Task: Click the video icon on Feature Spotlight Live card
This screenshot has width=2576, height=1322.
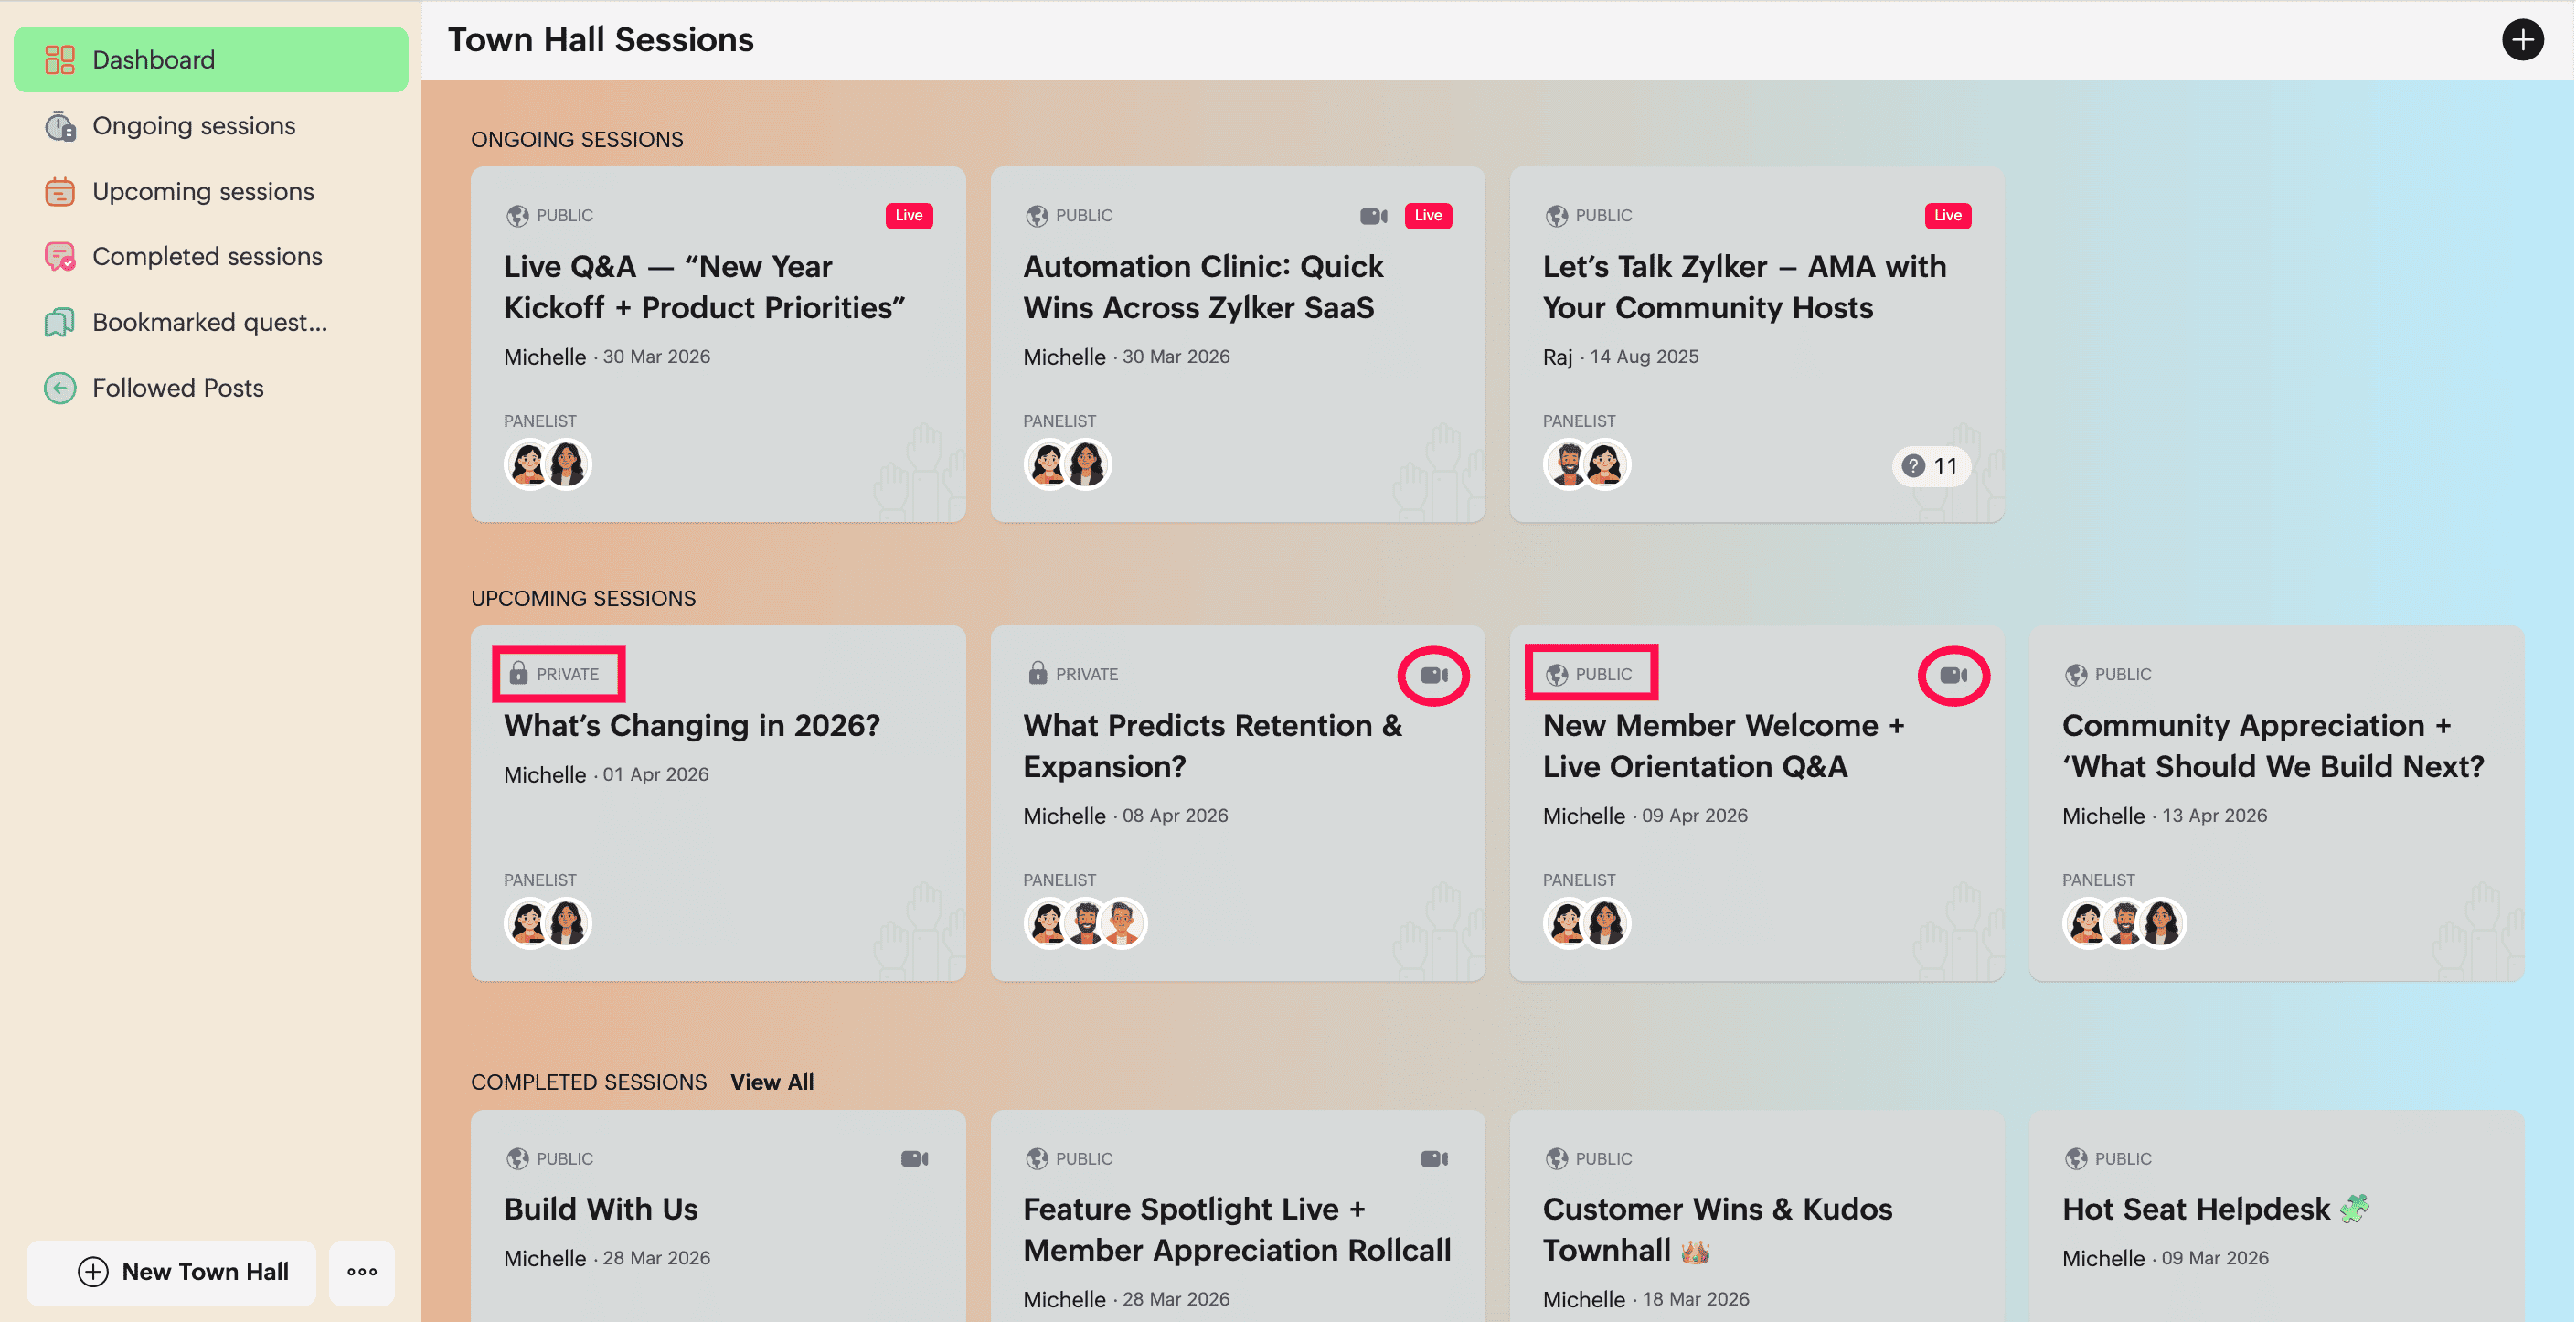Action: [1434, 1158]
